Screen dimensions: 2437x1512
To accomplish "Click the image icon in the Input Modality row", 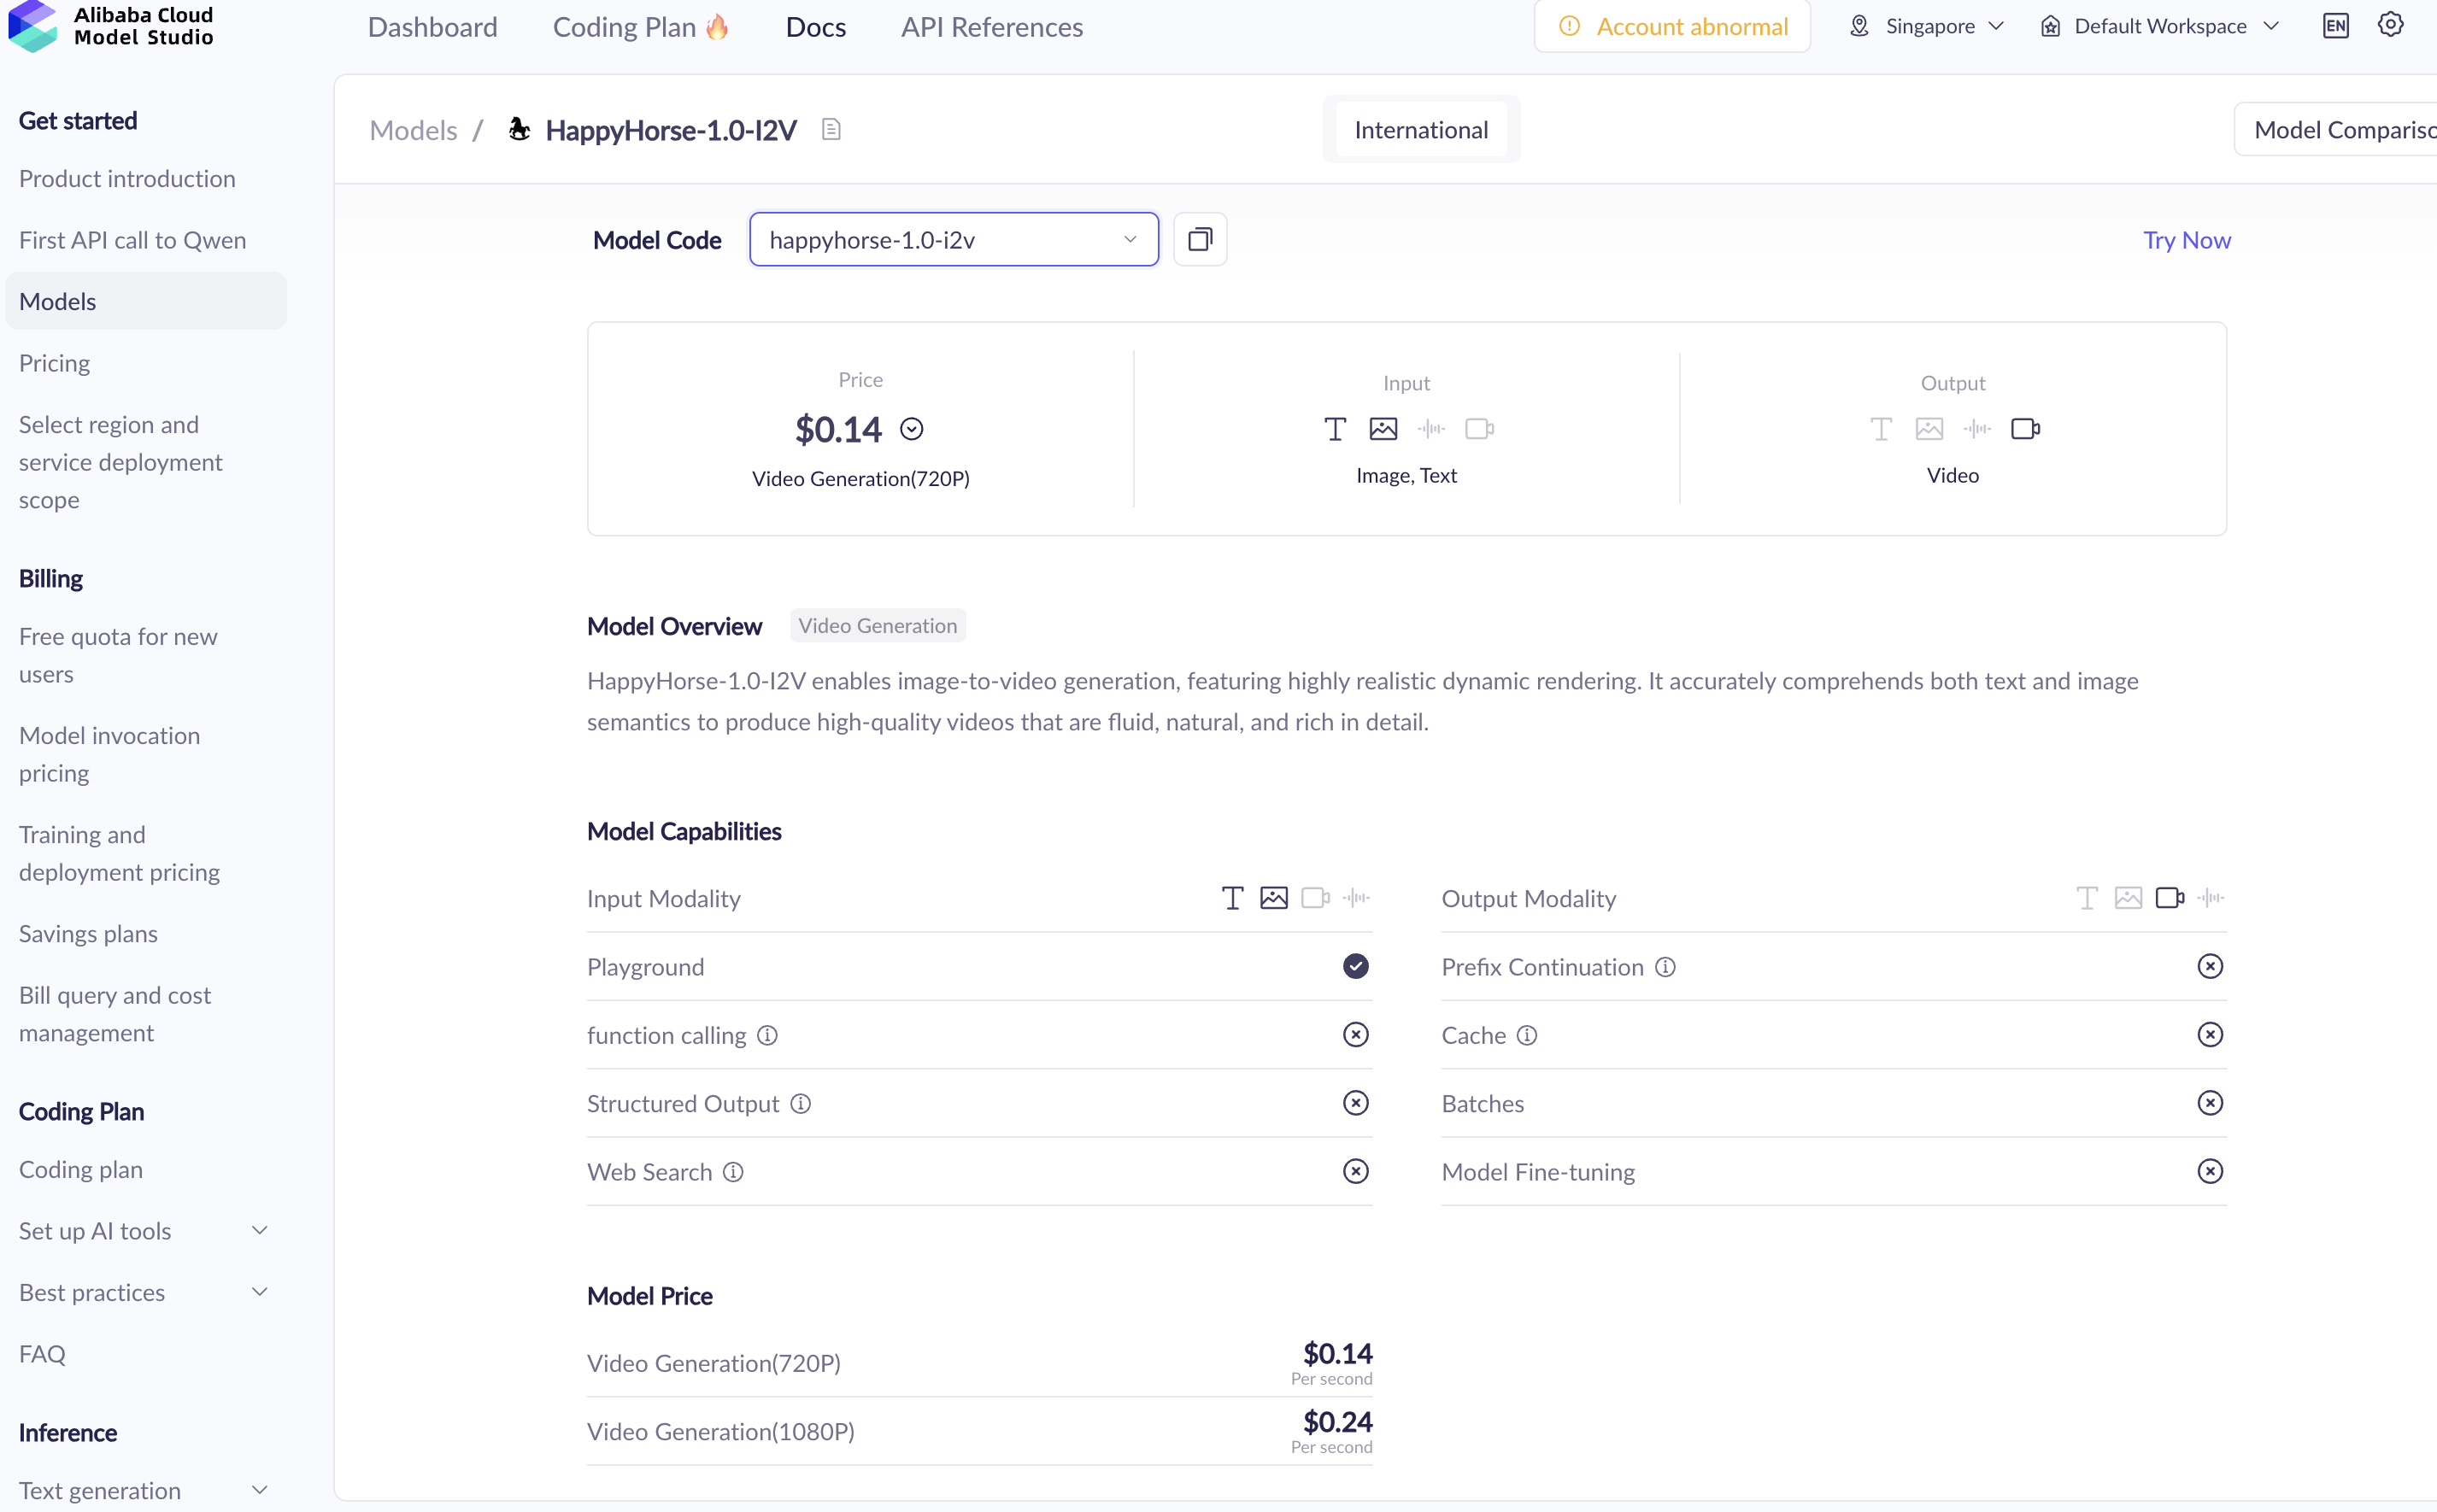I will [x=1273, y=898].
